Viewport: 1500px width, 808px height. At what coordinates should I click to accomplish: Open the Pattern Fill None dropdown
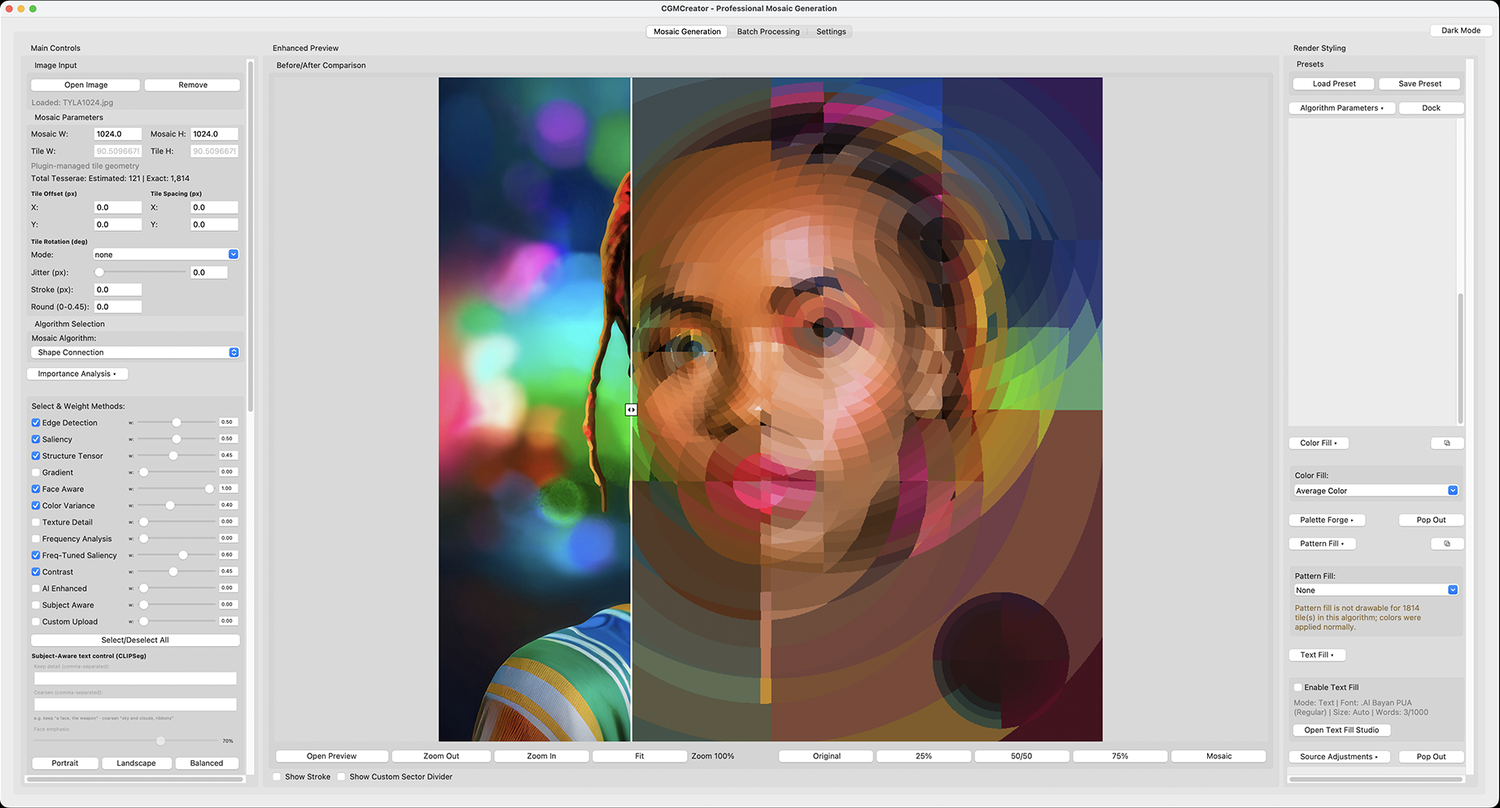1376,590
